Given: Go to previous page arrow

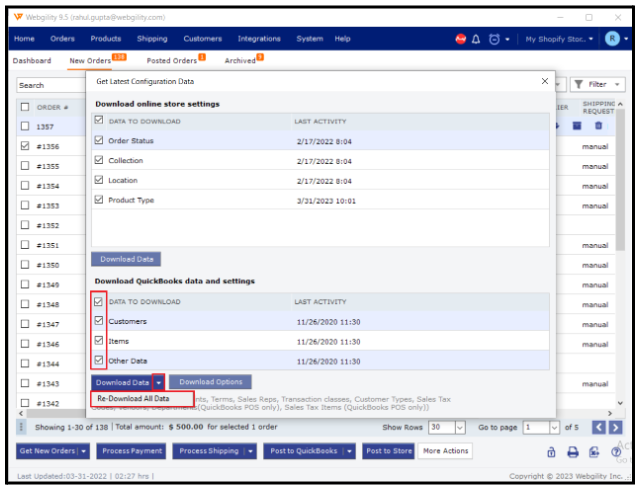Looking at the screenshot, I should pos(598,427).
